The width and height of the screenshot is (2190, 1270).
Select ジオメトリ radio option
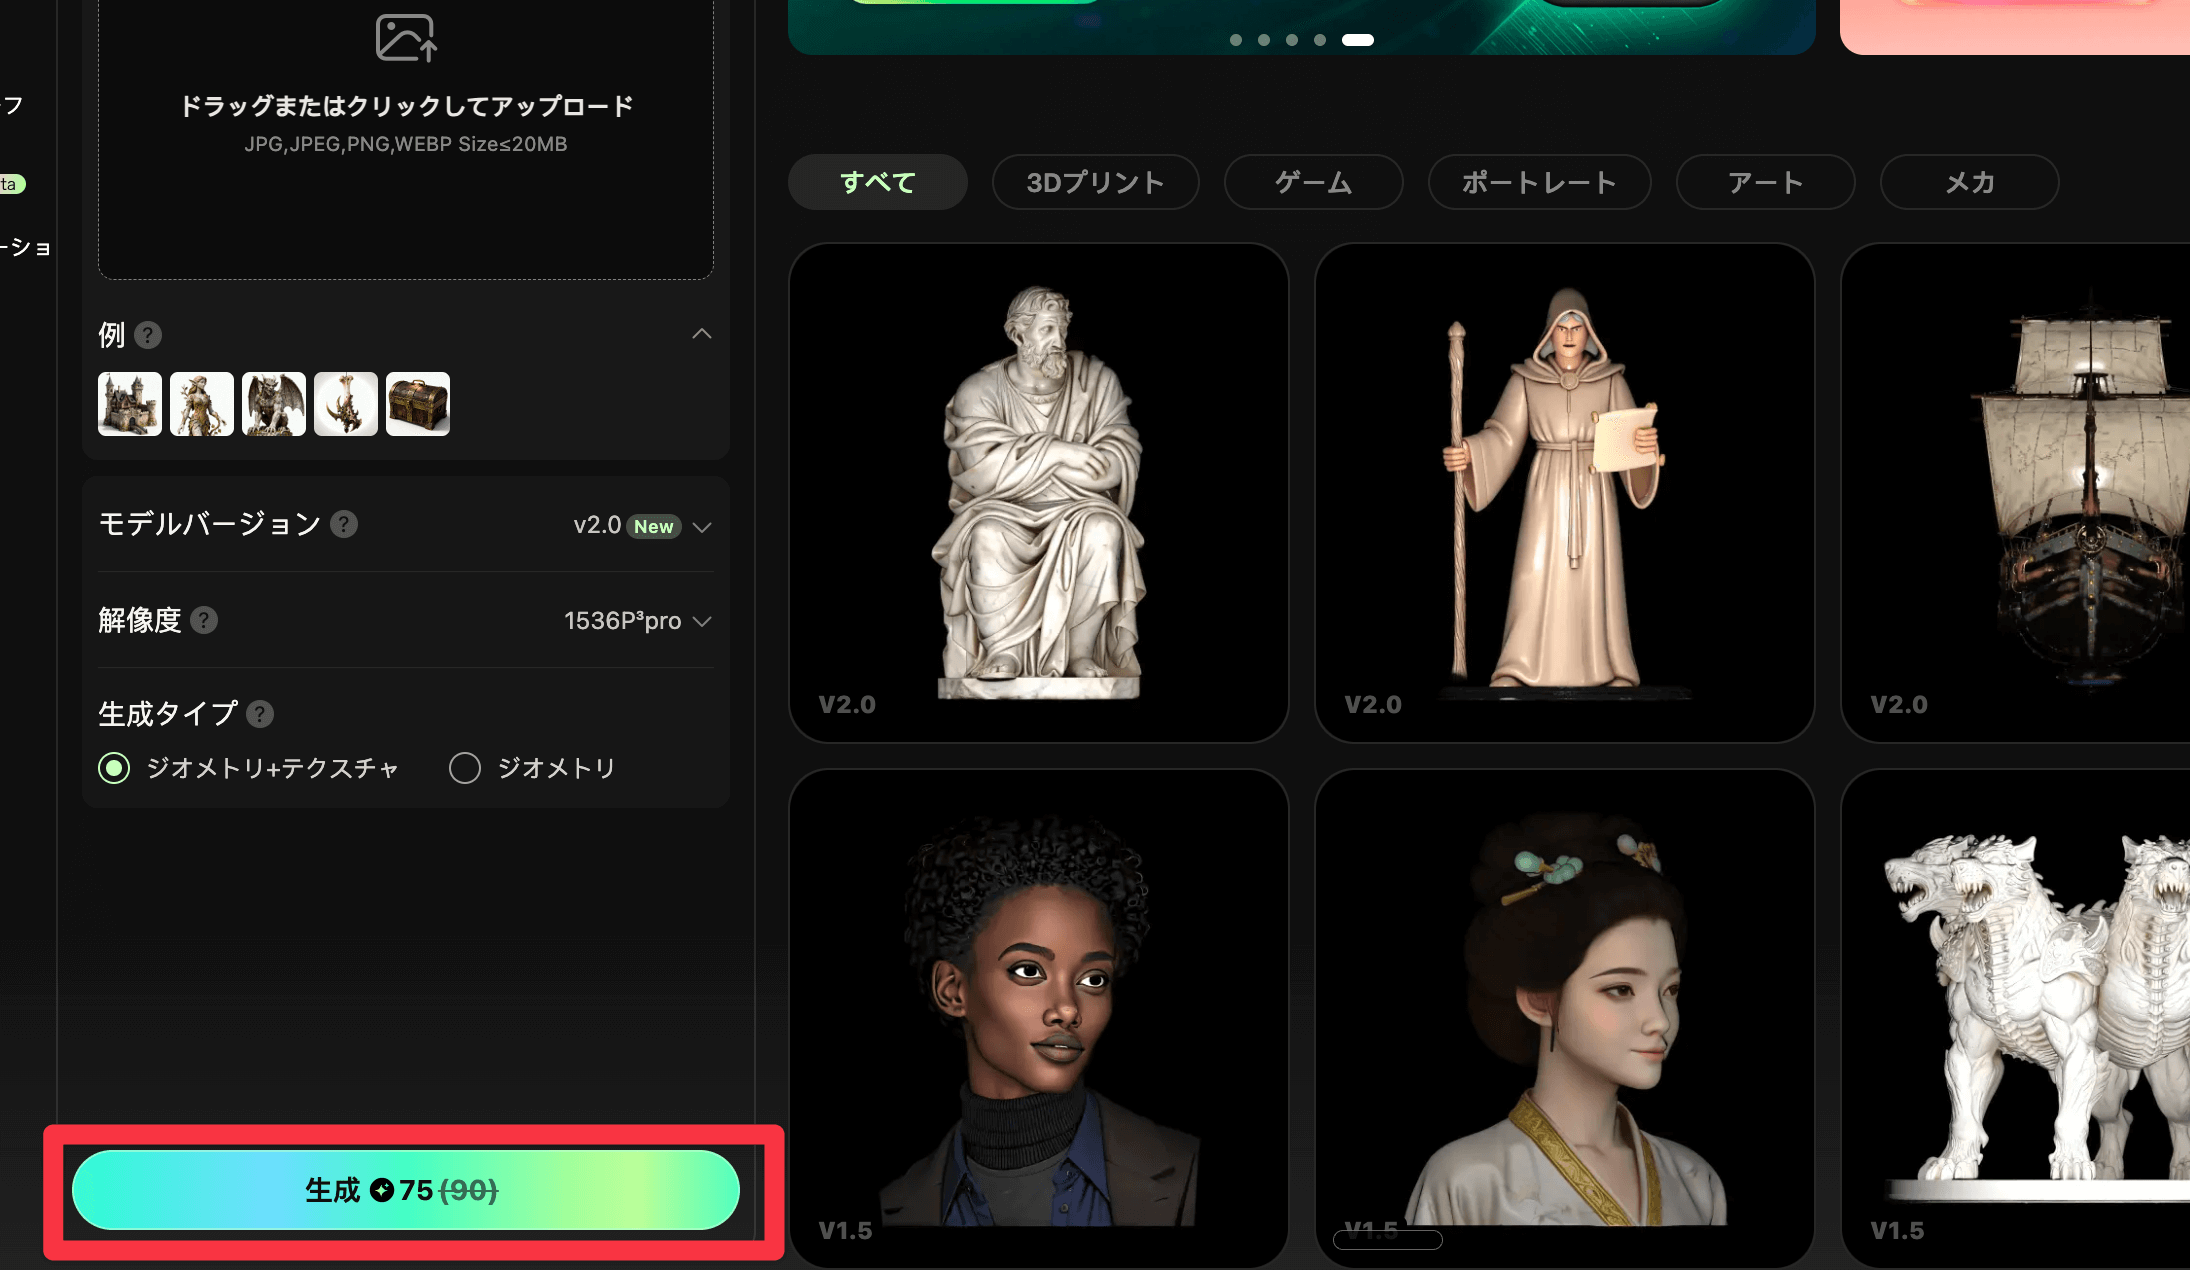pyautogui.click(x=465, y=768)
